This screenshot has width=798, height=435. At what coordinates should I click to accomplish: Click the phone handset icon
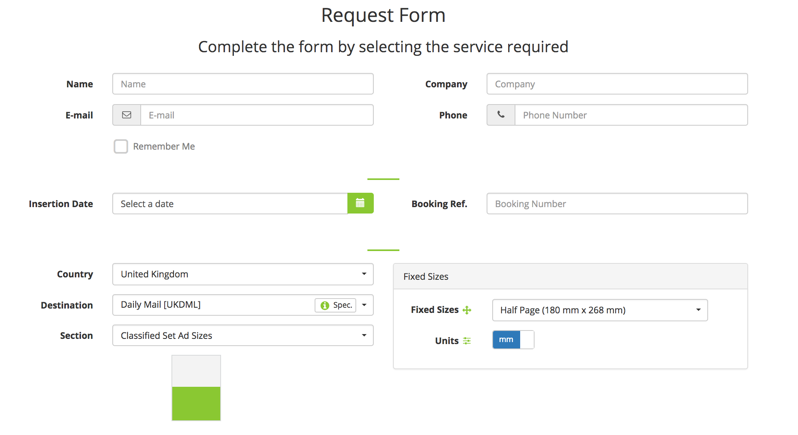click(501, 115)
